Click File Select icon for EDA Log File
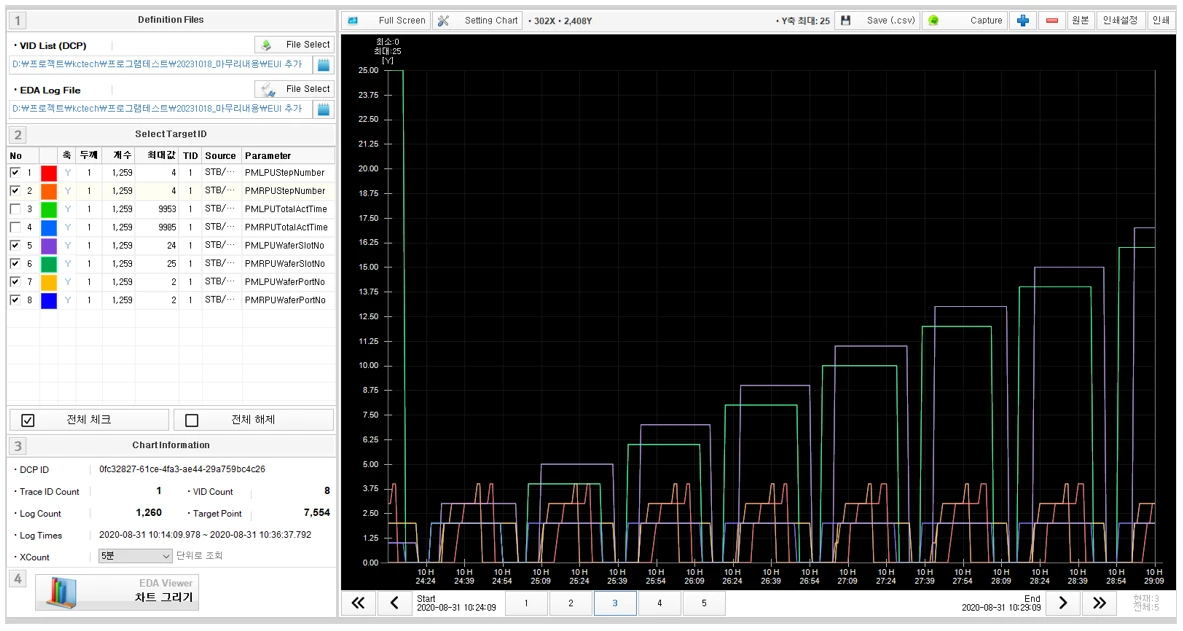This screenshot has width=1183, height=631. coord(267,89)
